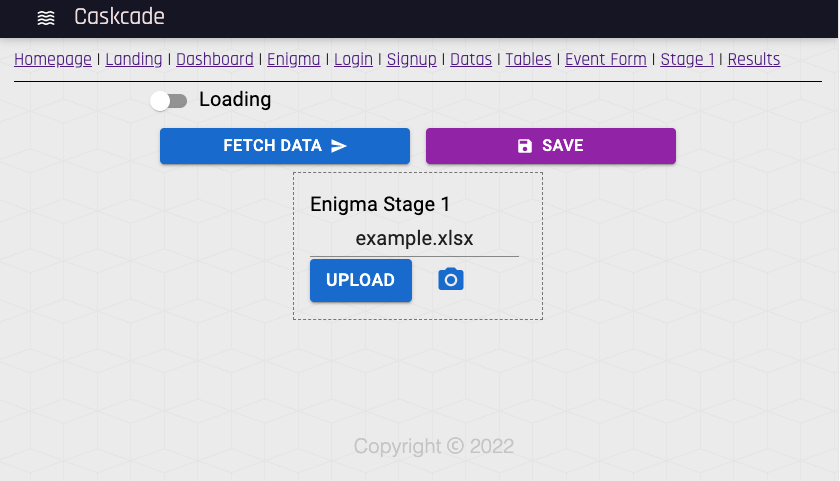Go to the Landing page link
840x481 pixels.
coord(133,59)
